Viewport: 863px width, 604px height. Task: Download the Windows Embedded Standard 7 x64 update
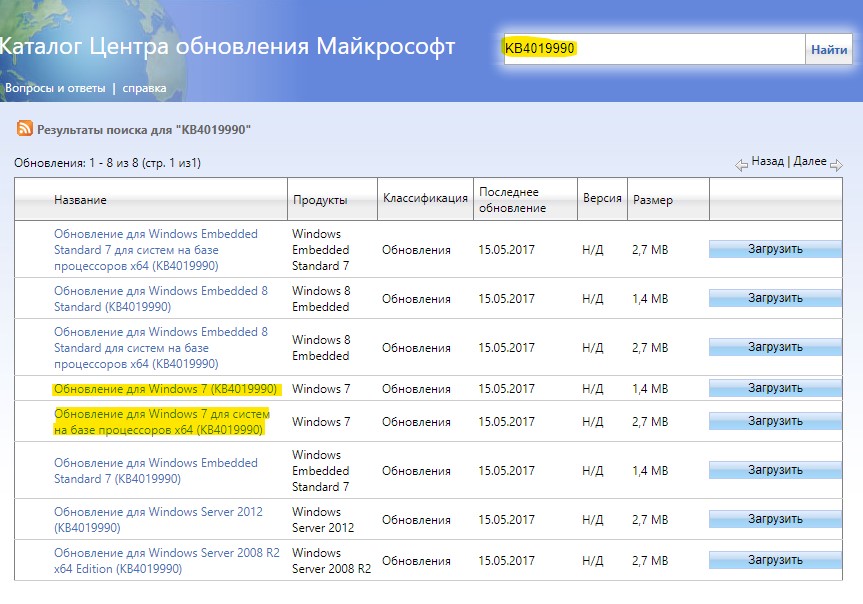pyautogui.click(x=775, y=249)
